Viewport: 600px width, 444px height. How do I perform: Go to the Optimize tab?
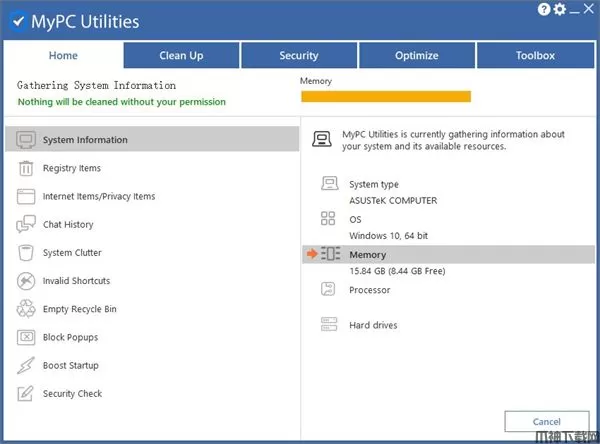pos(416,56)
